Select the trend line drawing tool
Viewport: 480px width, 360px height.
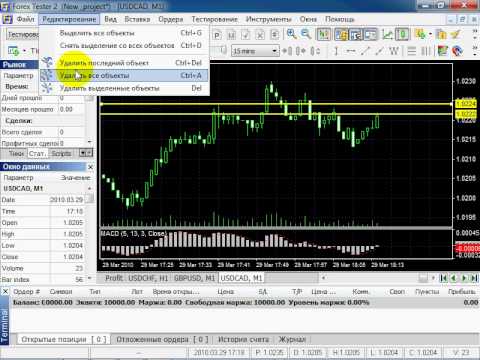[365, 51]
